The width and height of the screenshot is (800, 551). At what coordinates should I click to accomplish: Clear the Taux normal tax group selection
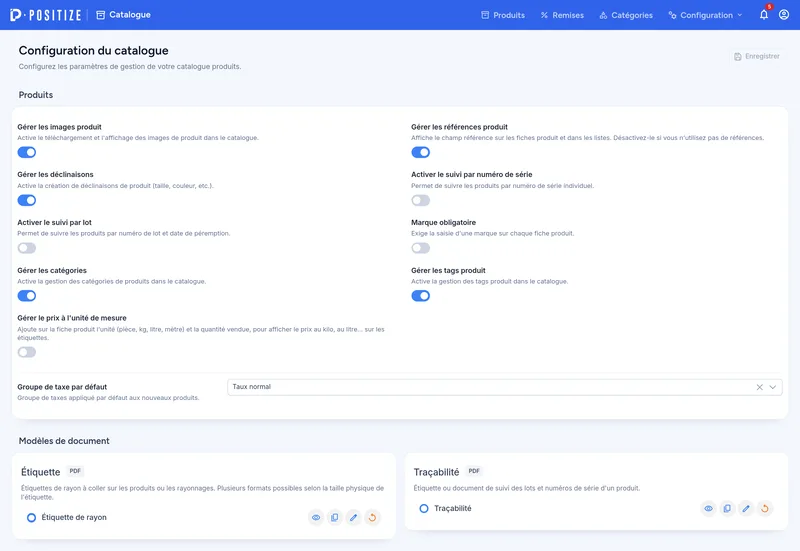pyautogui.click(x=759, y=387)
